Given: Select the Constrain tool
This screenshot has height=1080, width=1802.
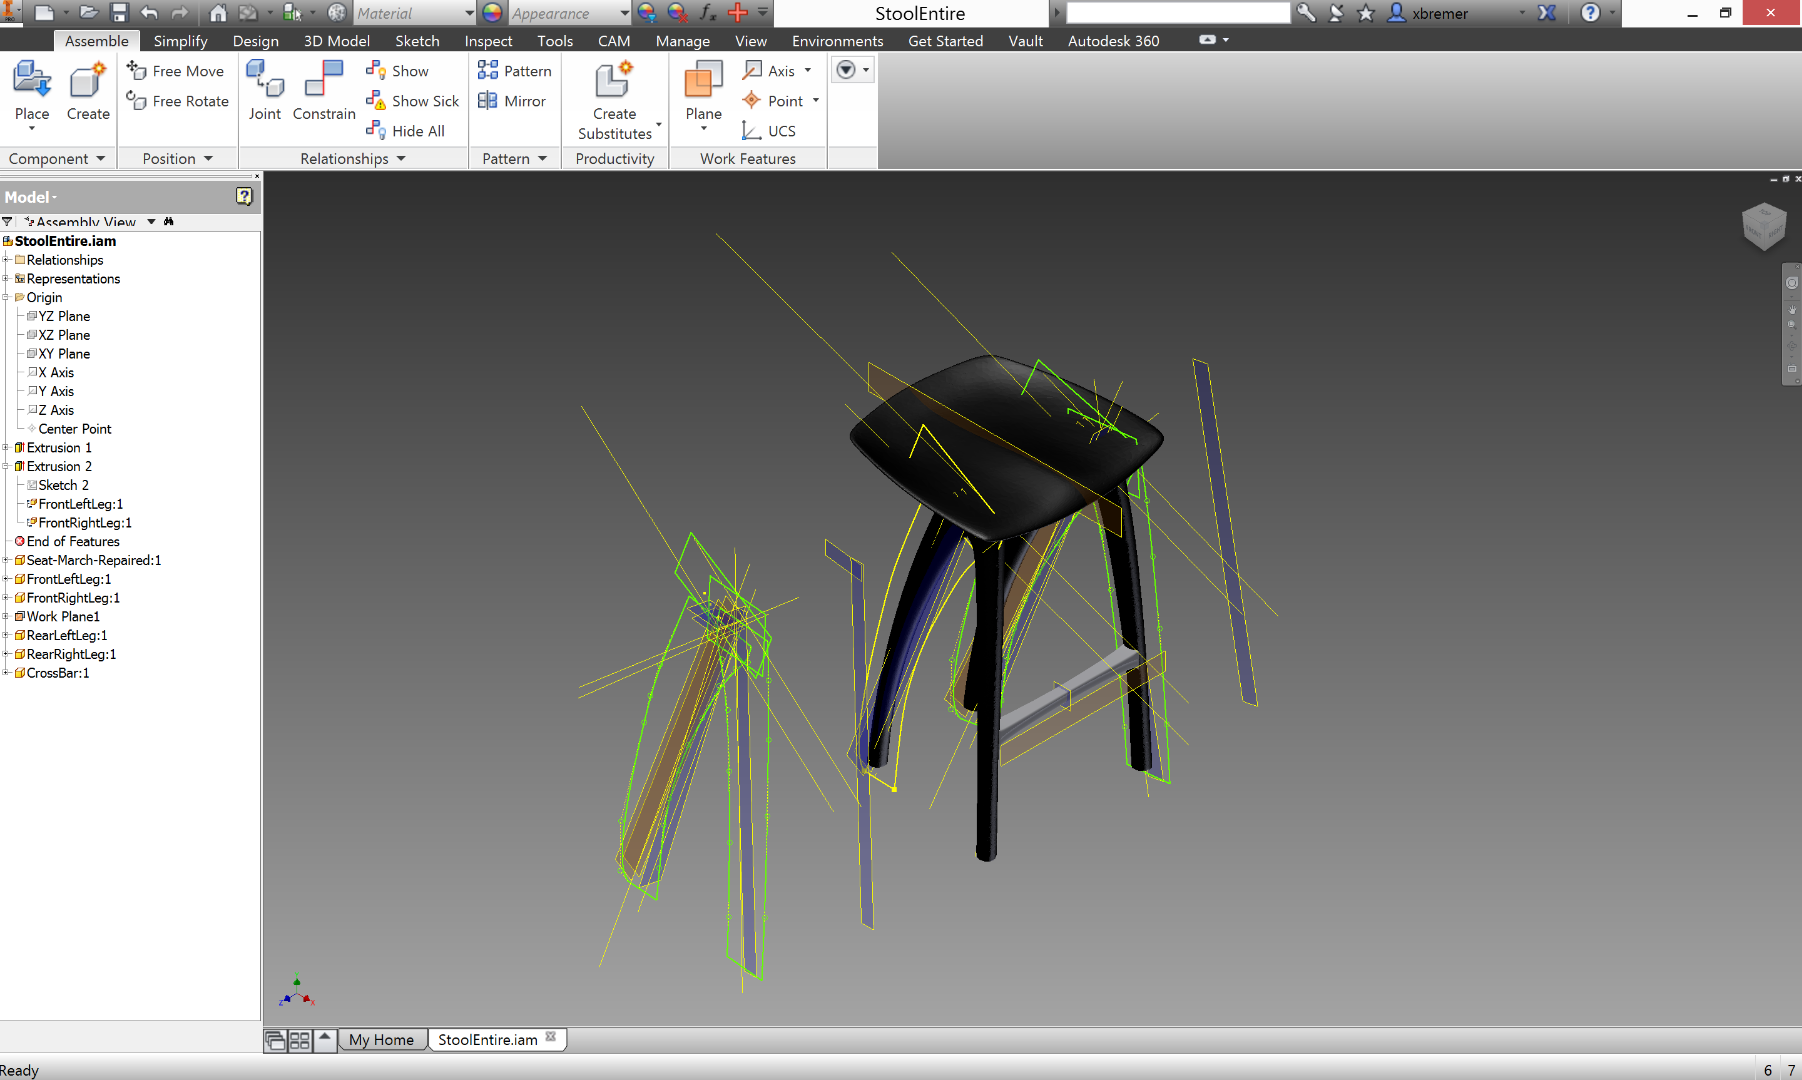Looking at the screenshot, I should pos(324,92).
